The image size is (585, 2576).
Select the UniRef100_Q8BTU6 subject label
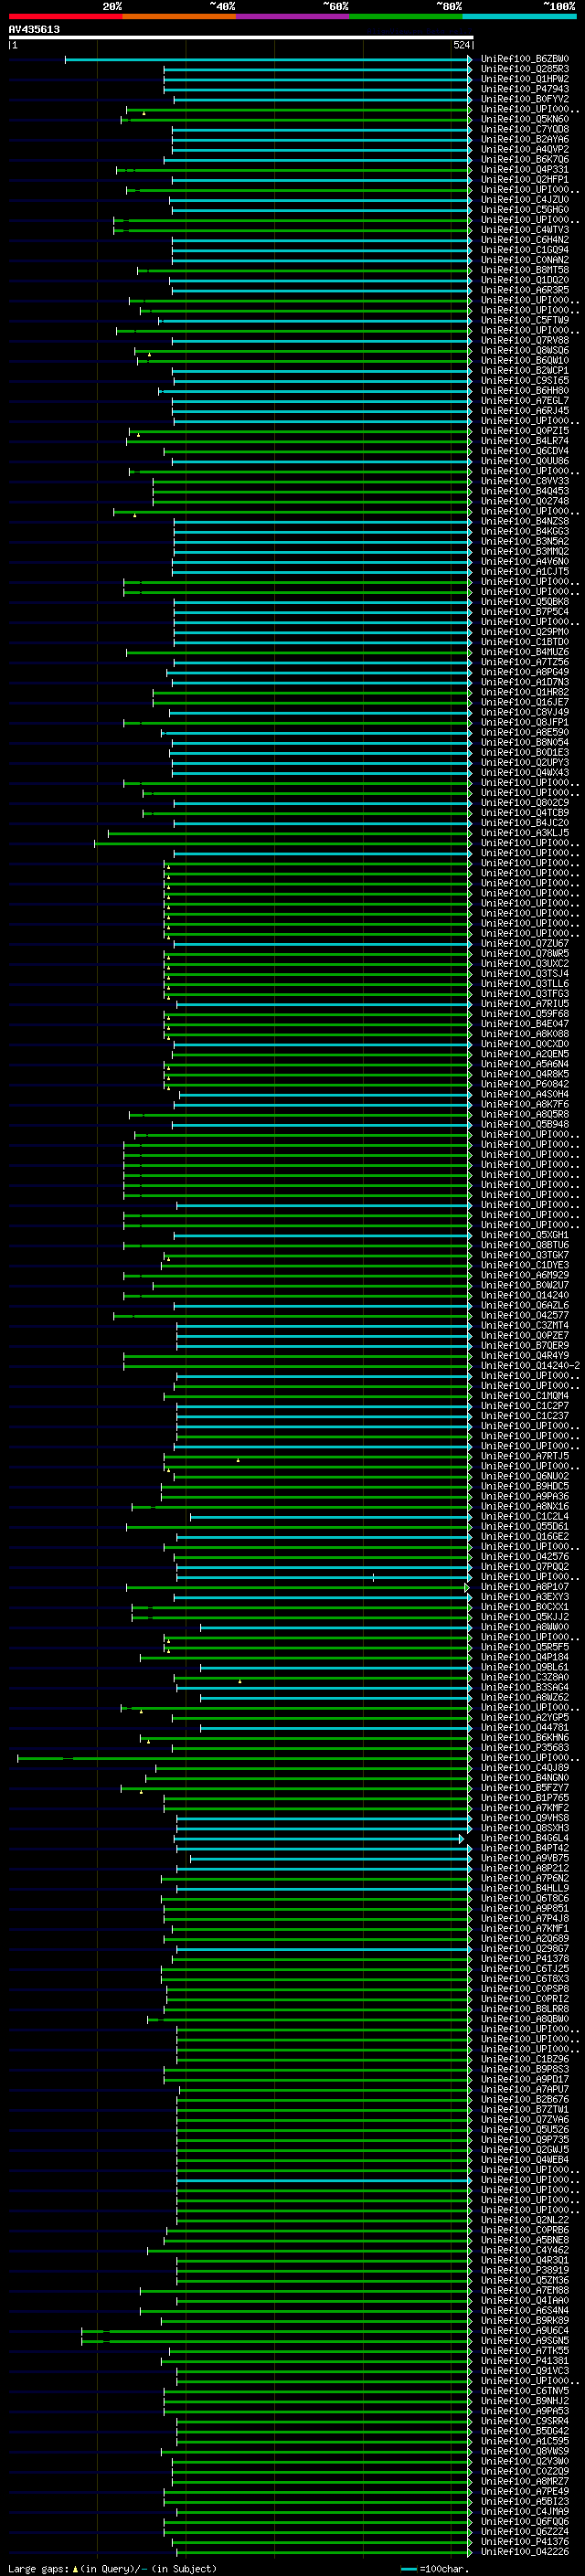click(x=525, y=1245)
